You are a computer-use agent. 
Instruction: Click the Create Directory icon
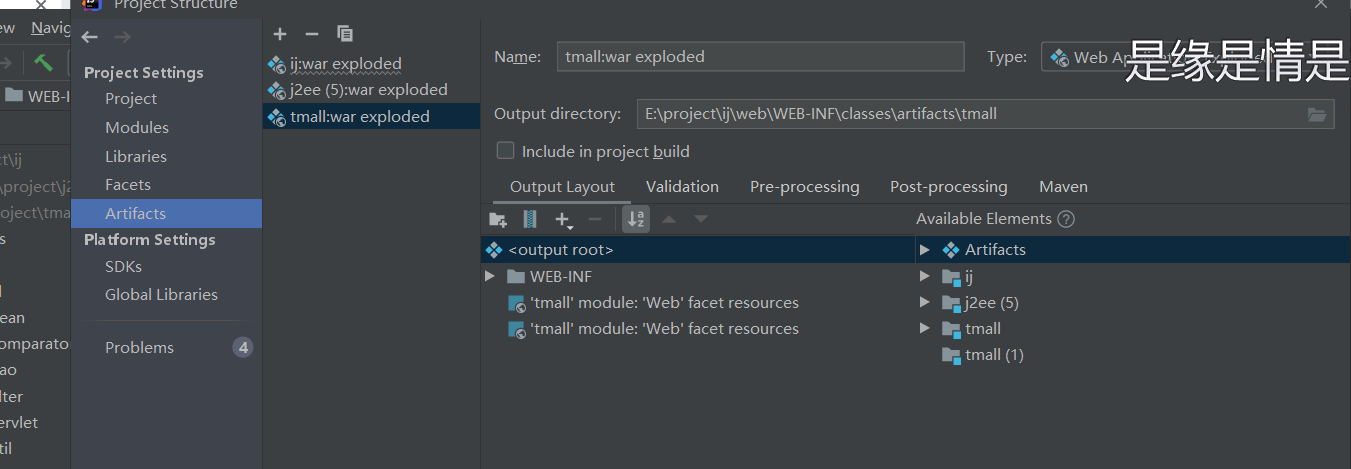coord(498,219)
